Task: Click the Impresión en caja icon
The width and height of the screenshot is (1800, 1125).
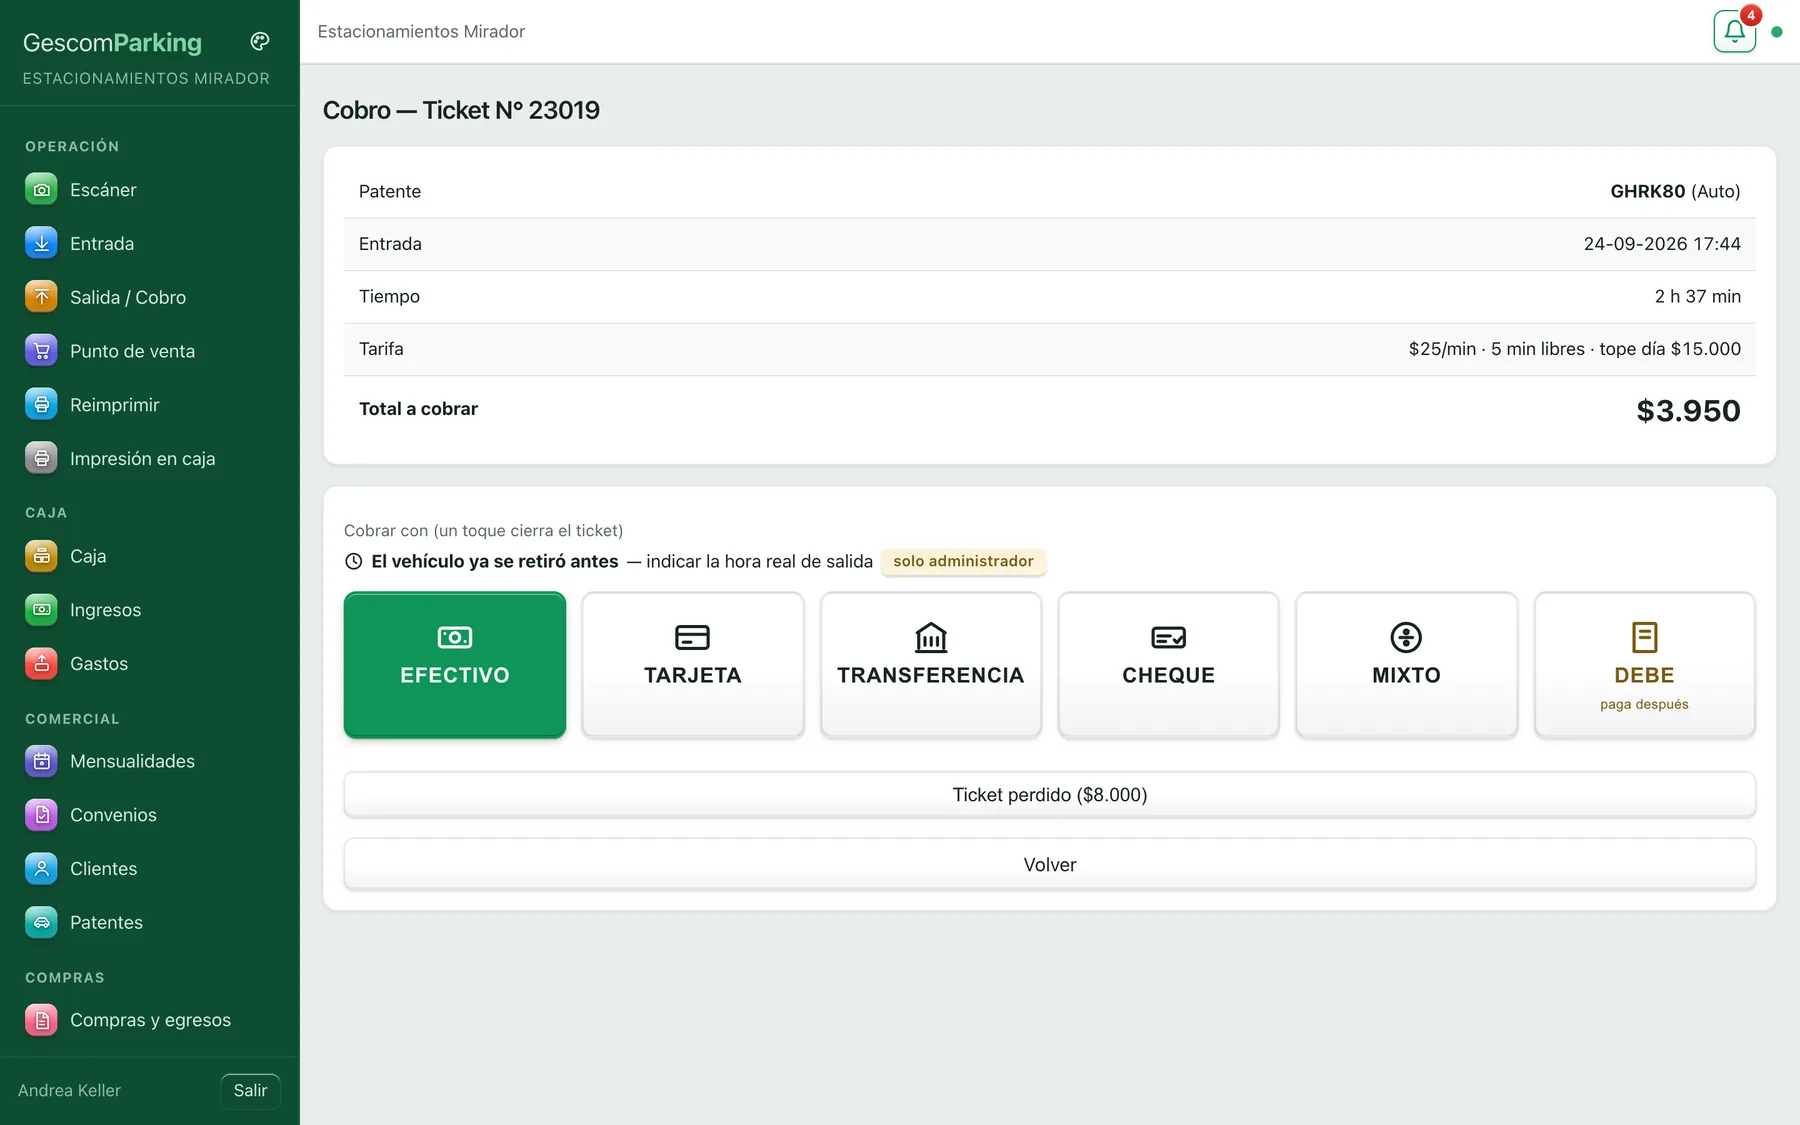Action: (41, 459)
